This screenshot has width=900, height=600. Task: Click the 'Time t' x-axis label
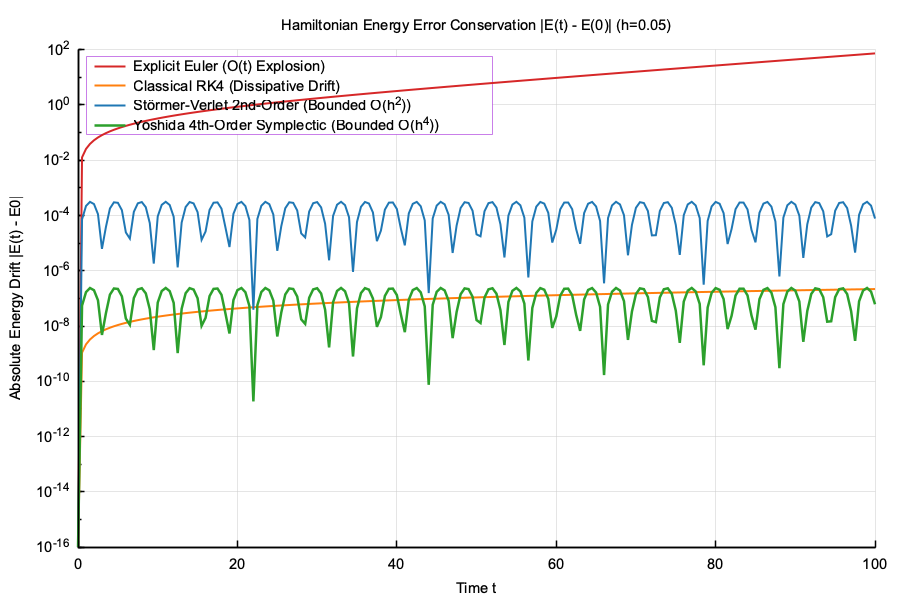[x=476, y=588]
